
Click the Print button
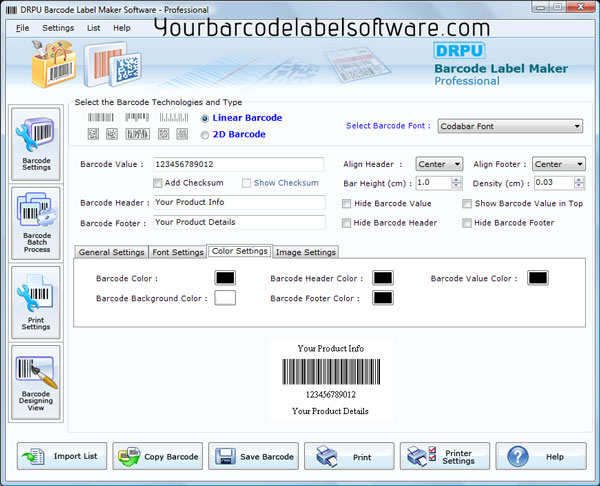[x=349, y=456]
